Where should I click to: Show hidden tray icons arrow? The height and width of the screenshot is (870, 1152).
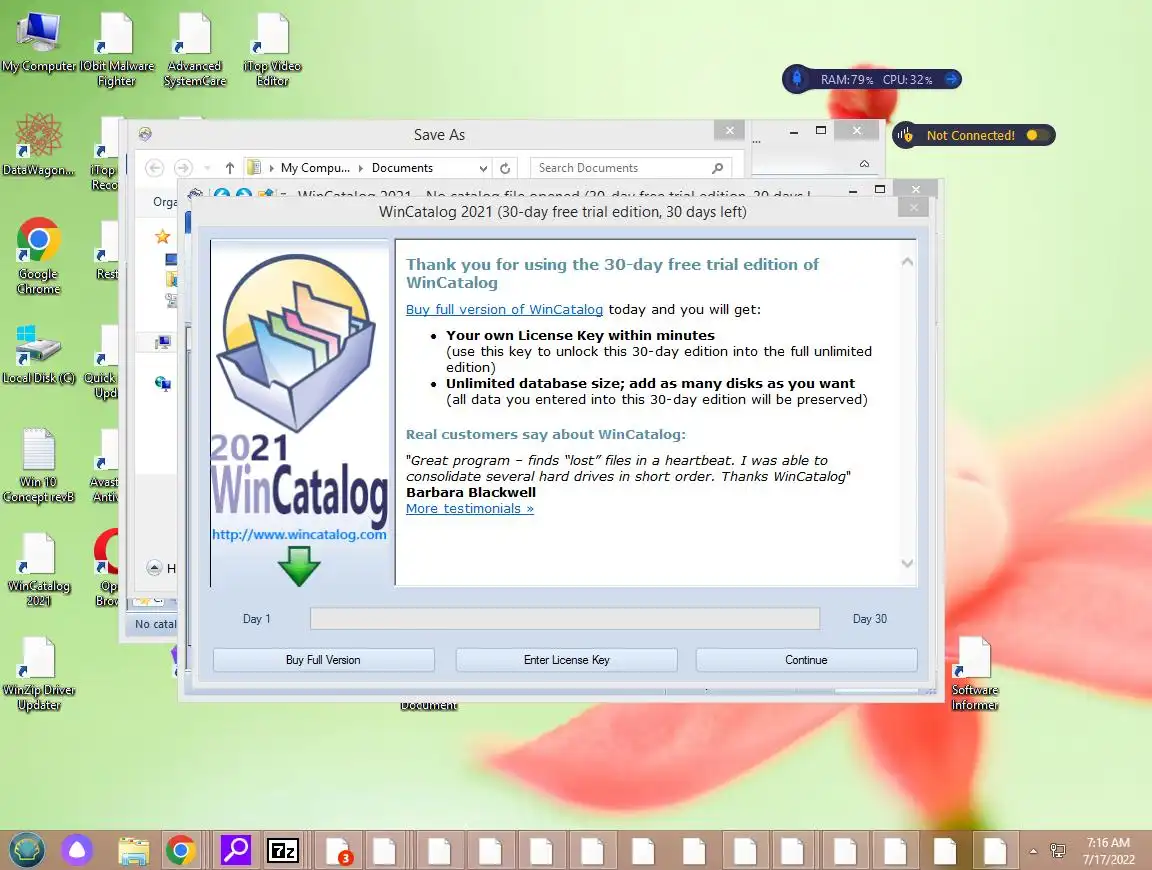pyautogui.click(x=1033, y=851)
